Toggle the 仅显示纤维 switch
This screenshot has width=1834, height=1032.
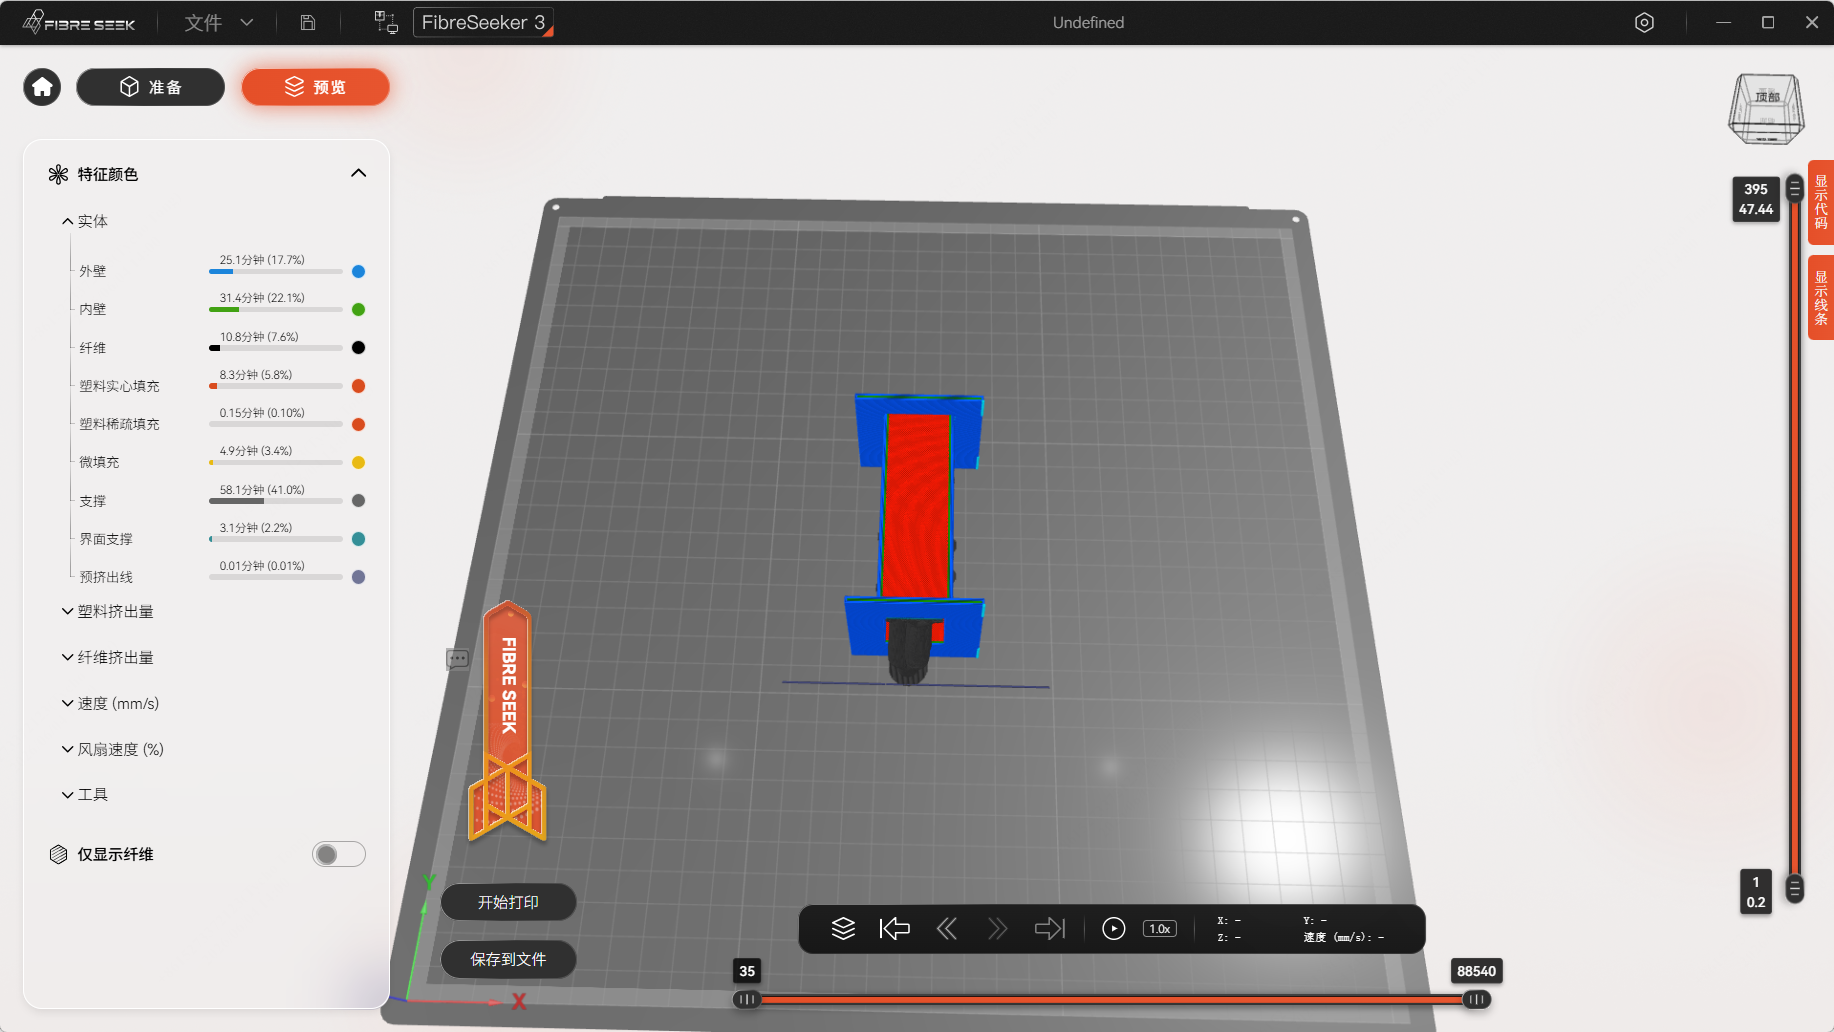click(339, 854)
